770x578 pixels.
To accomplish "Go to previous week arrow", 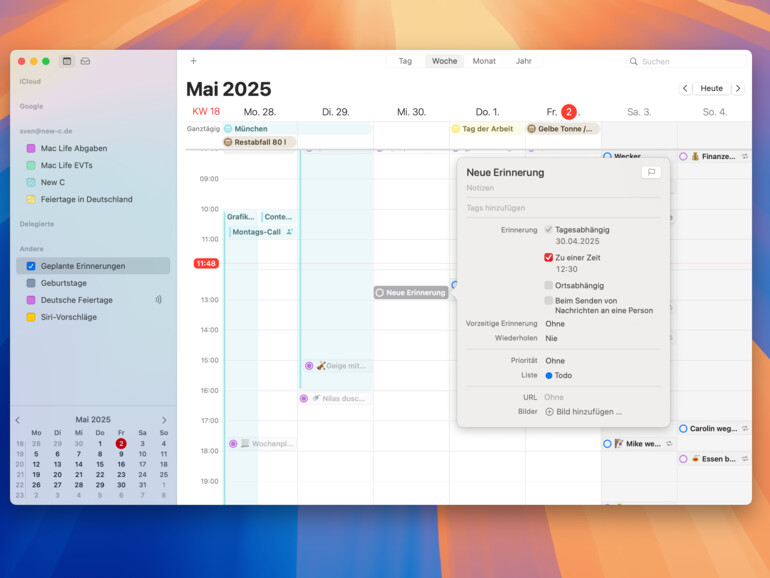I will [x=685, y=88].
